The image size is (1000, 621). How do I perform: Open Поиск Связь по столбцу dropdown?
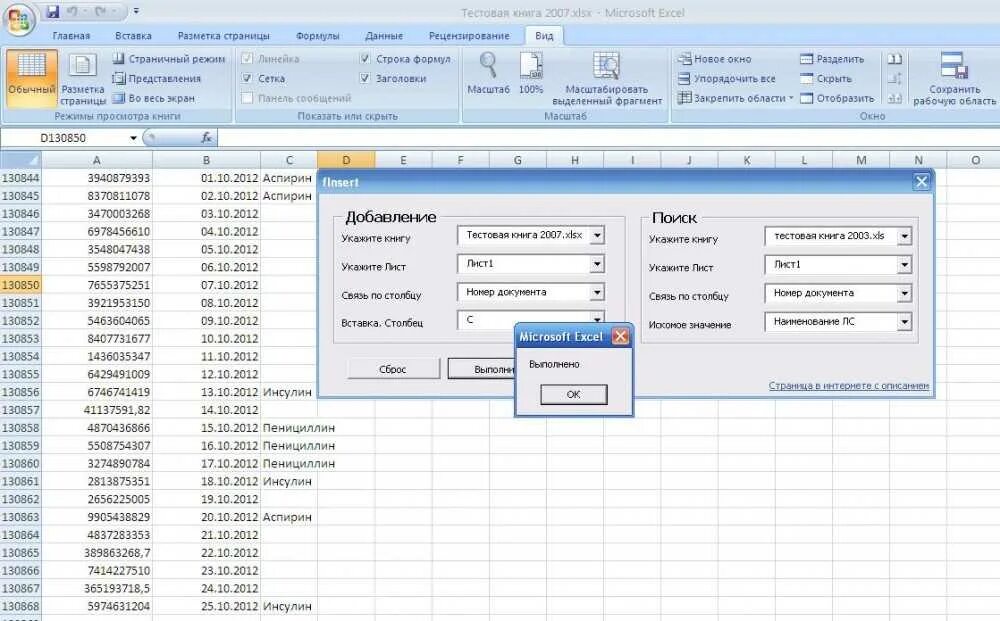(x=904, y=293)
